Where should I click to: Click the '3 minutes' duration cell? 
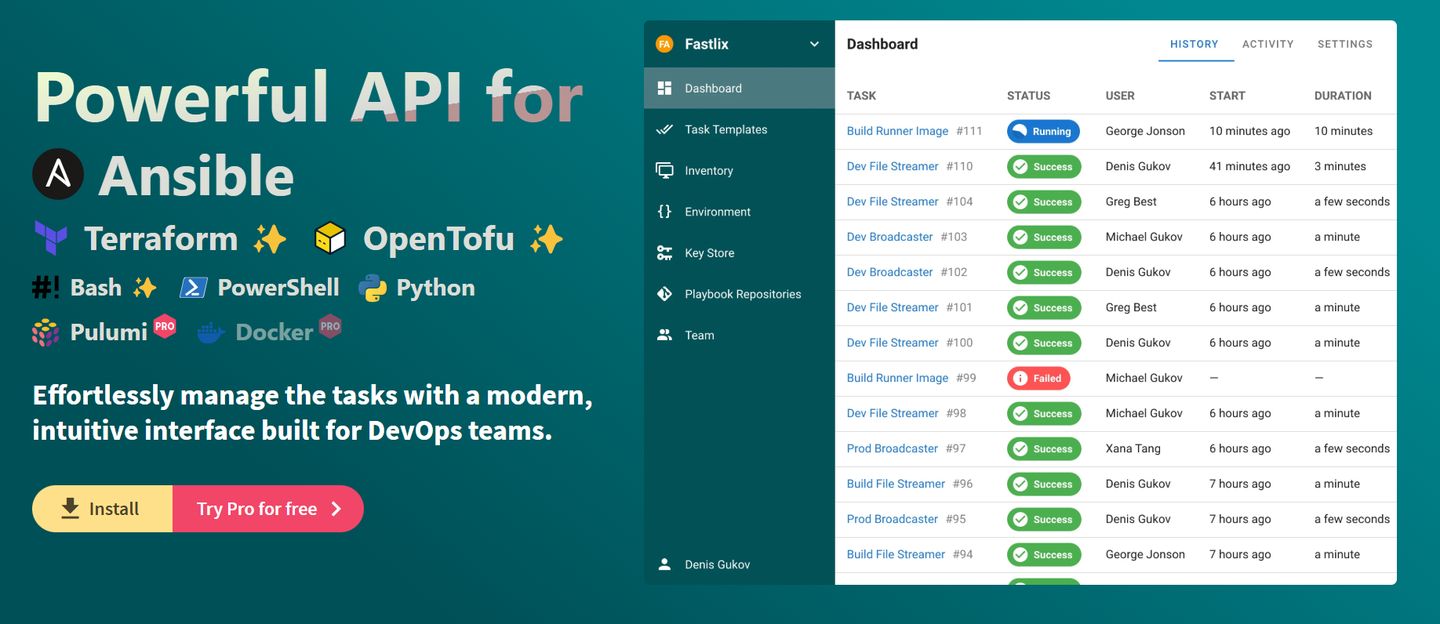(1340, 166)
